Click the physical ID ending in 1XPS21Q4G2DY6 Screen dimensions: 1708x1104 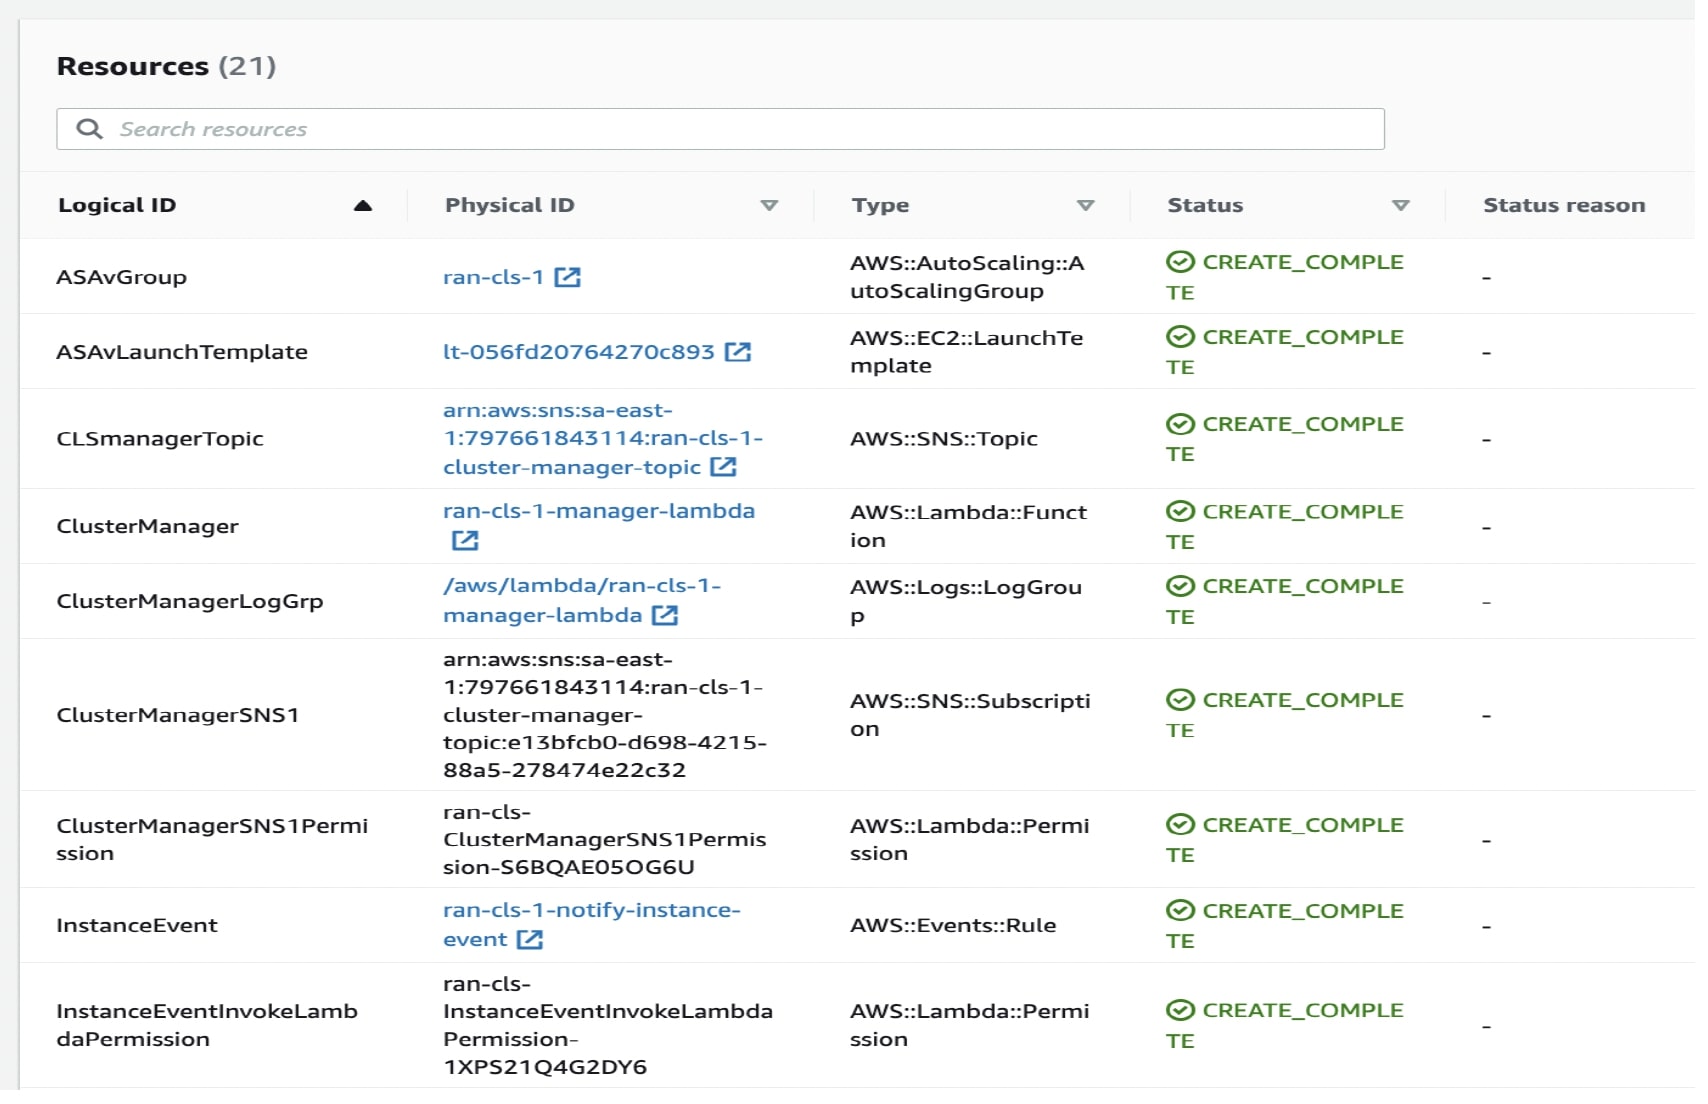(x=608, y=1025)
